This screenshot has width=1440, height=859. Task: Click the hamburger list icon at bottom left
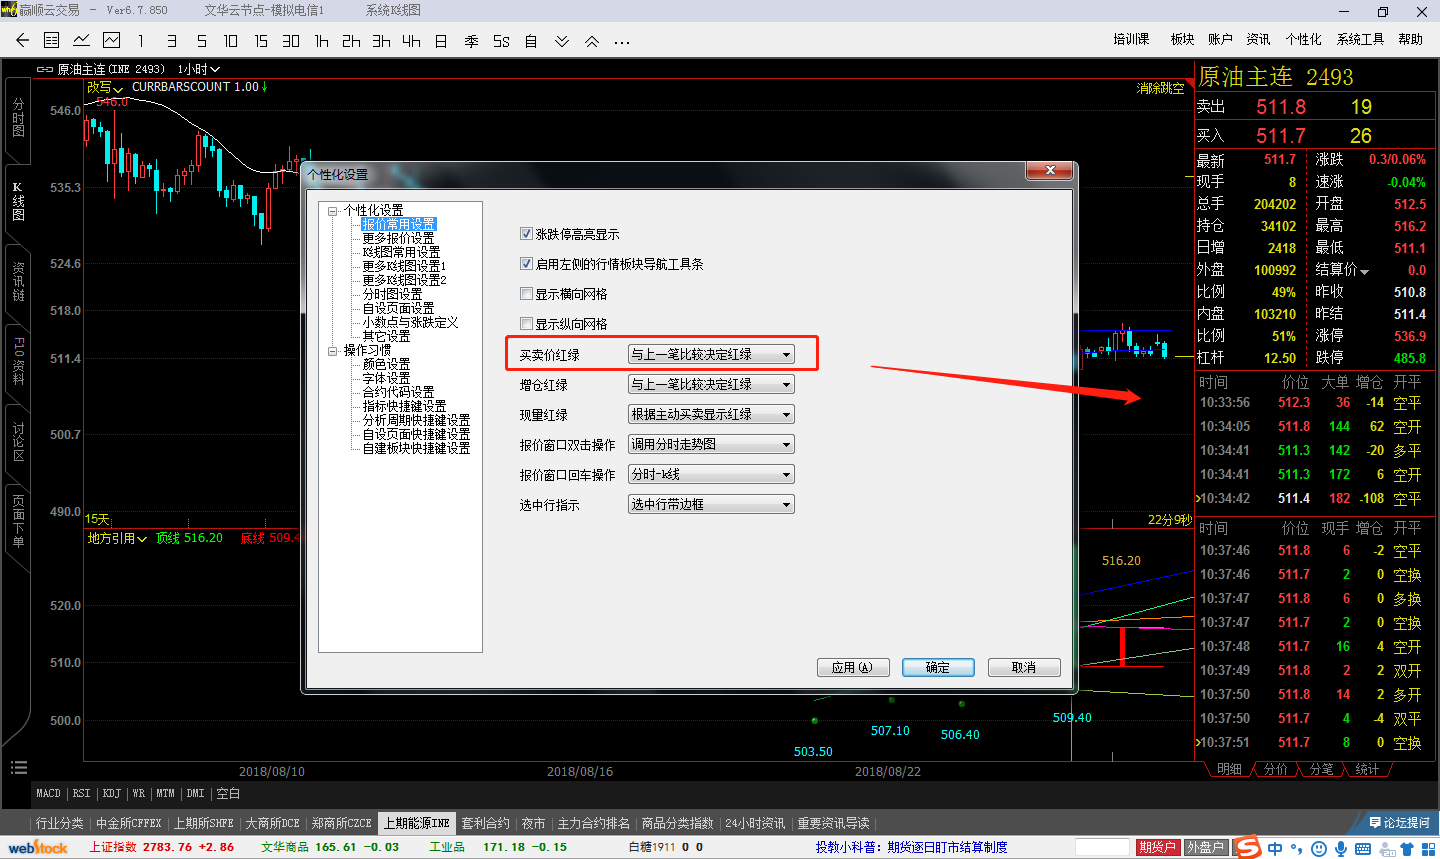[18, 768]
